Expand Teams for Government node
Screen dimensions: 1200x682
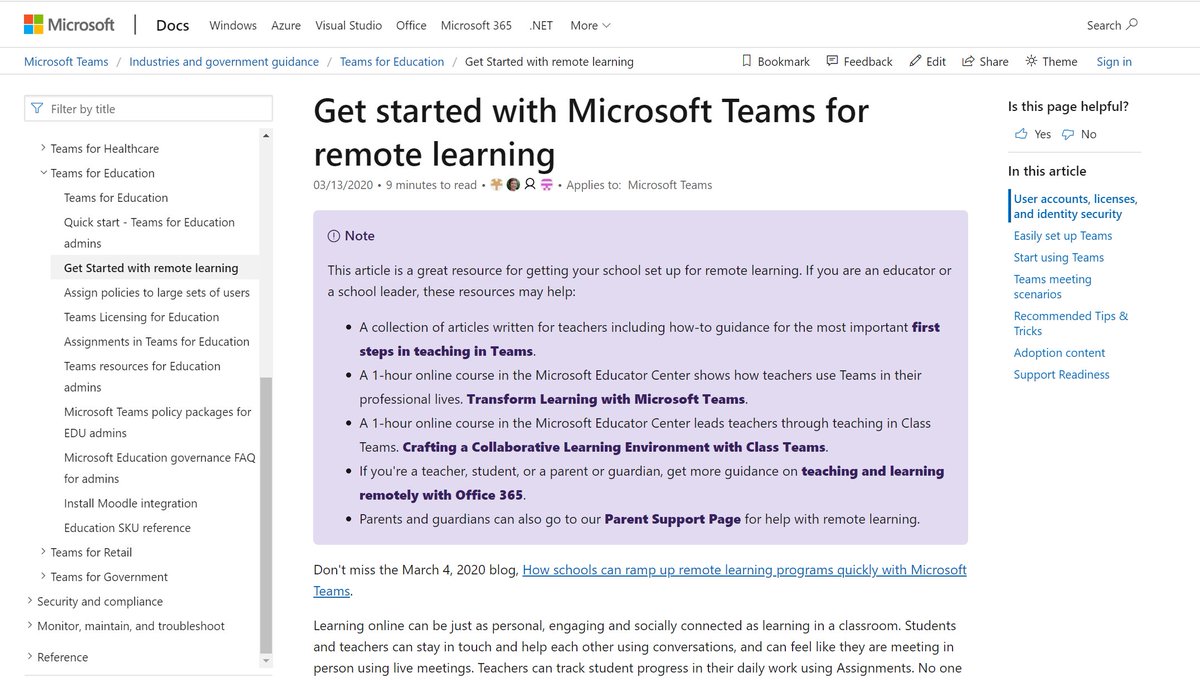[x=43, y=577]
